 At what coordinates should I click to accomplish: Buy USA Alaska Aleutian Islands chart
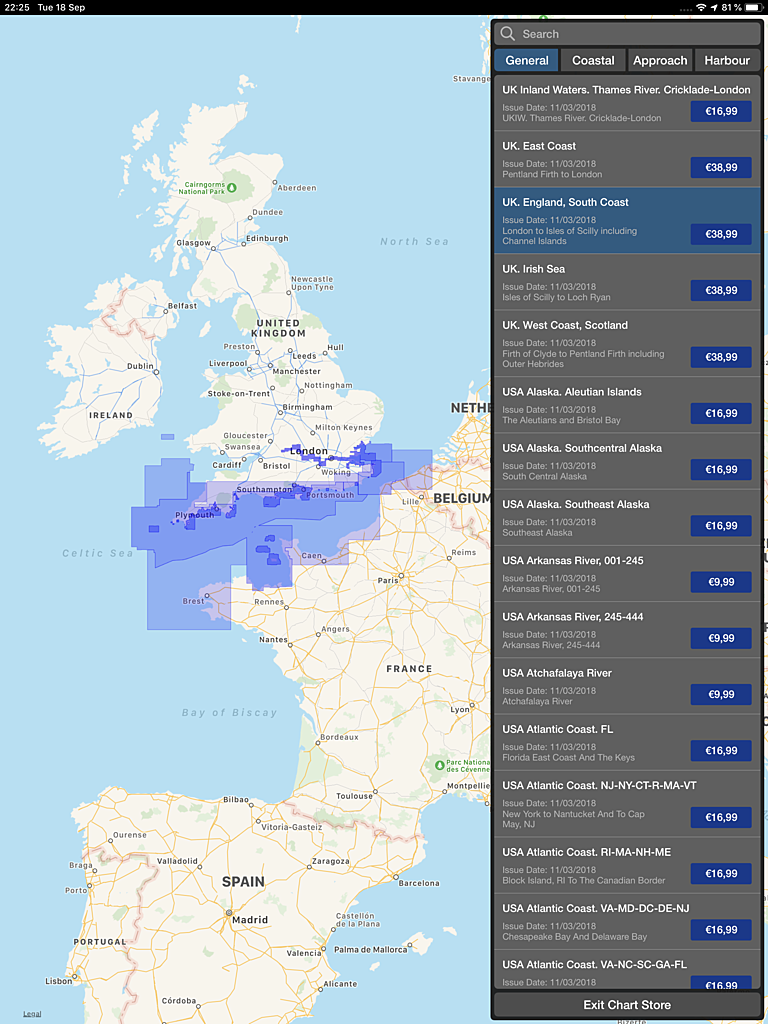(x=720, y=413)
